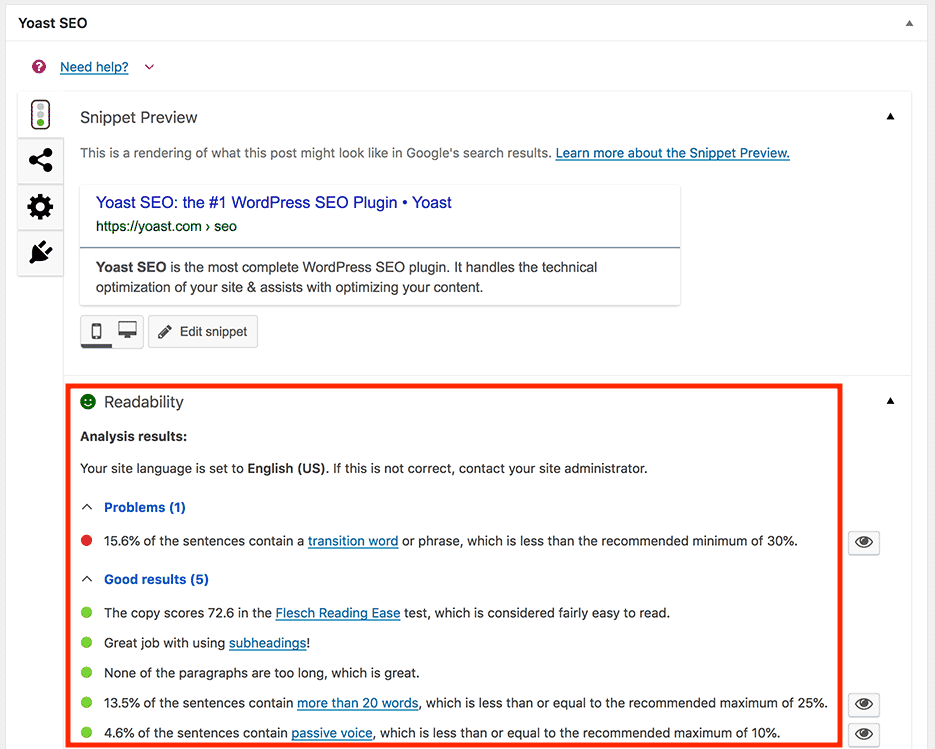Open the Flesch Reading Ease link

point(338,613)
